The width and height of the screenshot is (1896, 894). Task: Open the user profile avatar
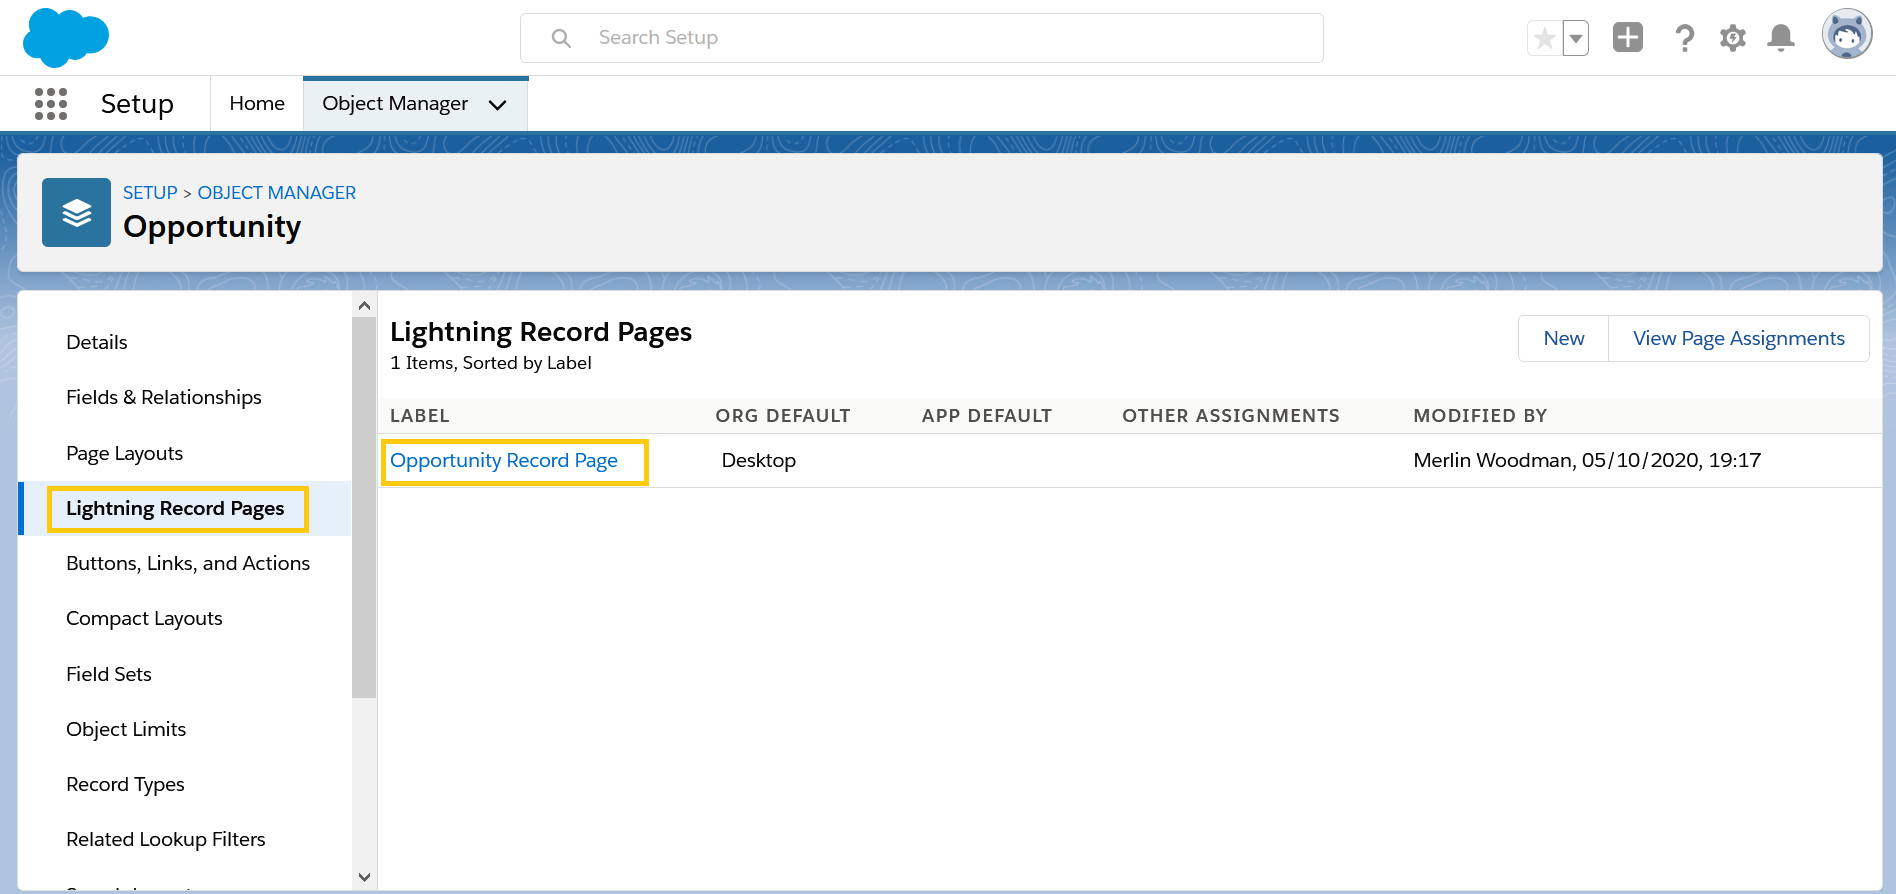pyautogui.click(x=1846, y=36)
